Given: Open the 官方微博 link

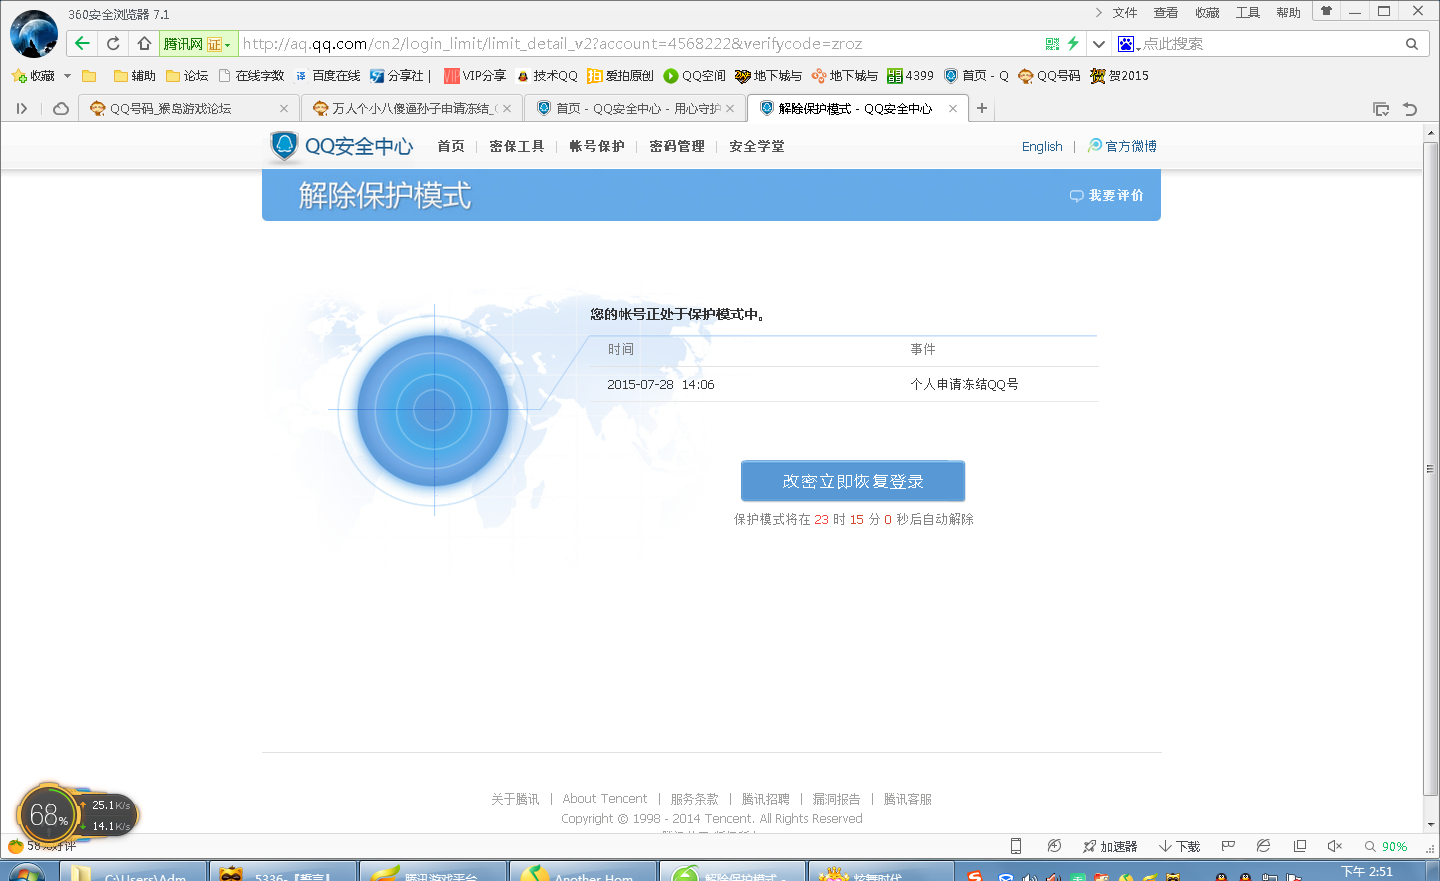Looking at the screenshot, I should (x=1122, y=146).
